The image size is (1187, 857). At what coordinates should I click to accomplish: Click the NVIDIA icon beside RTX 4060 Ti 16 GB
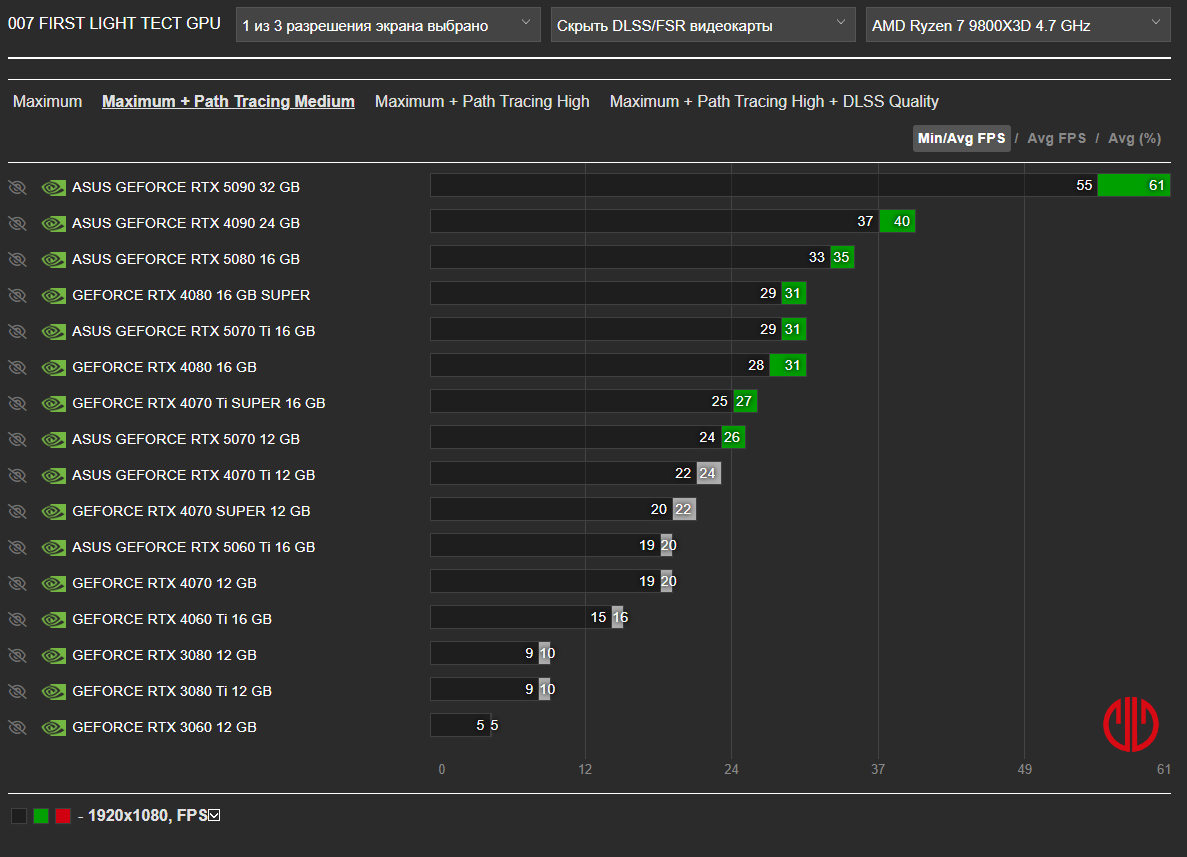(x=54, y=619)
